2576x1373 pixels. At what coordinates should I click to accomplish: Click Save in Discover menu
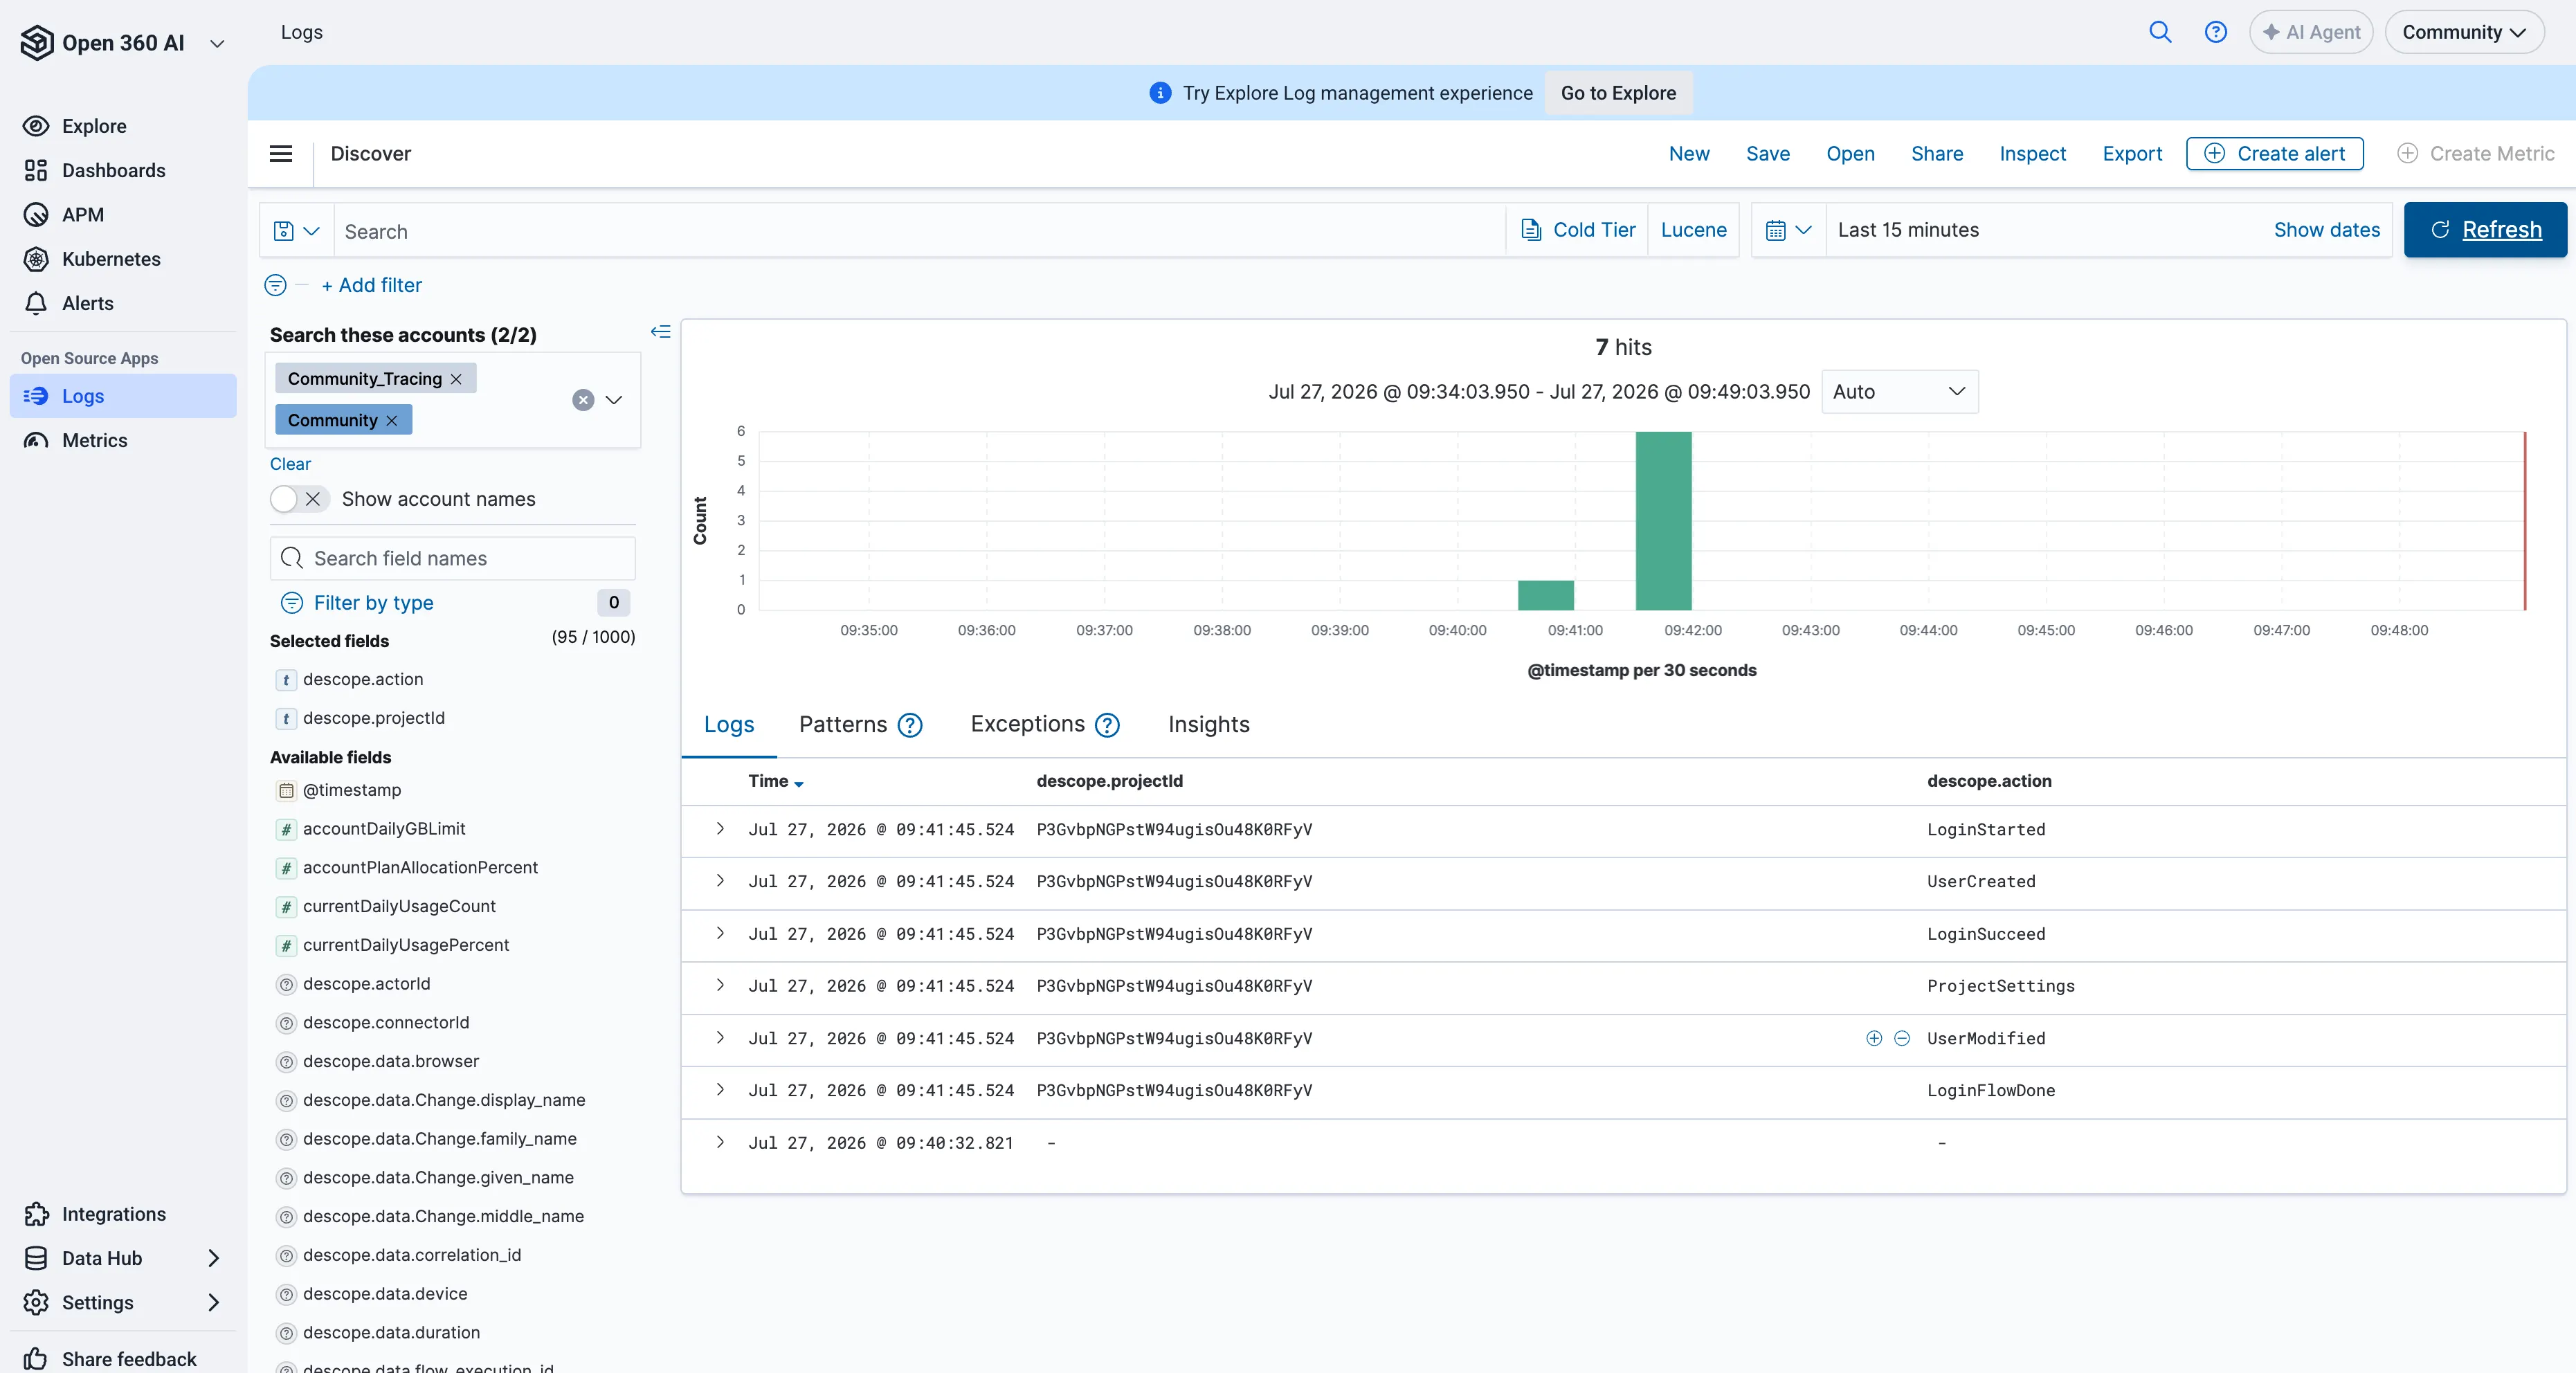(x=1768, y=153)
